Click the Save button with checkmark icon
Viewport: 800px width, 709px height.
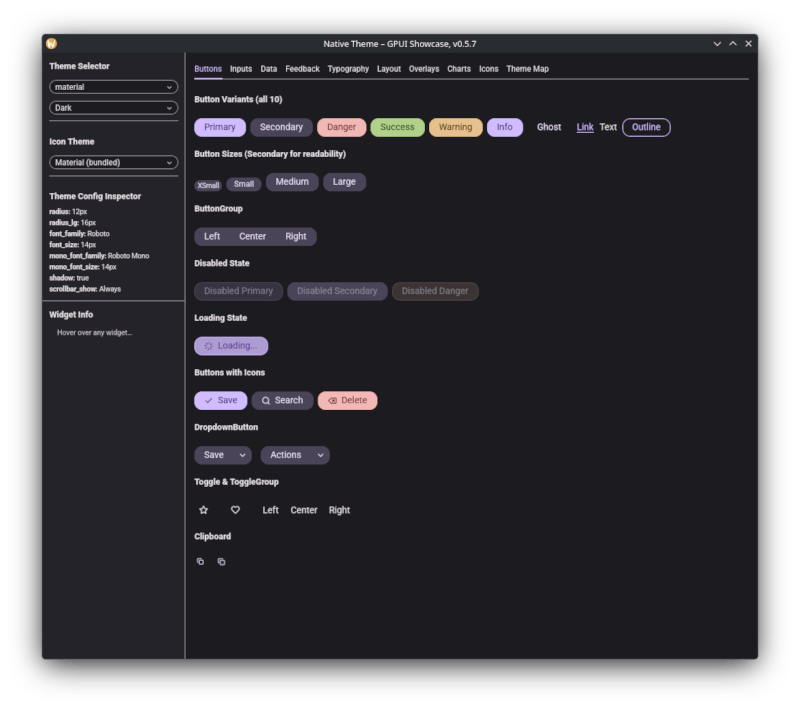pyautogui.click(x=220, y=400)
